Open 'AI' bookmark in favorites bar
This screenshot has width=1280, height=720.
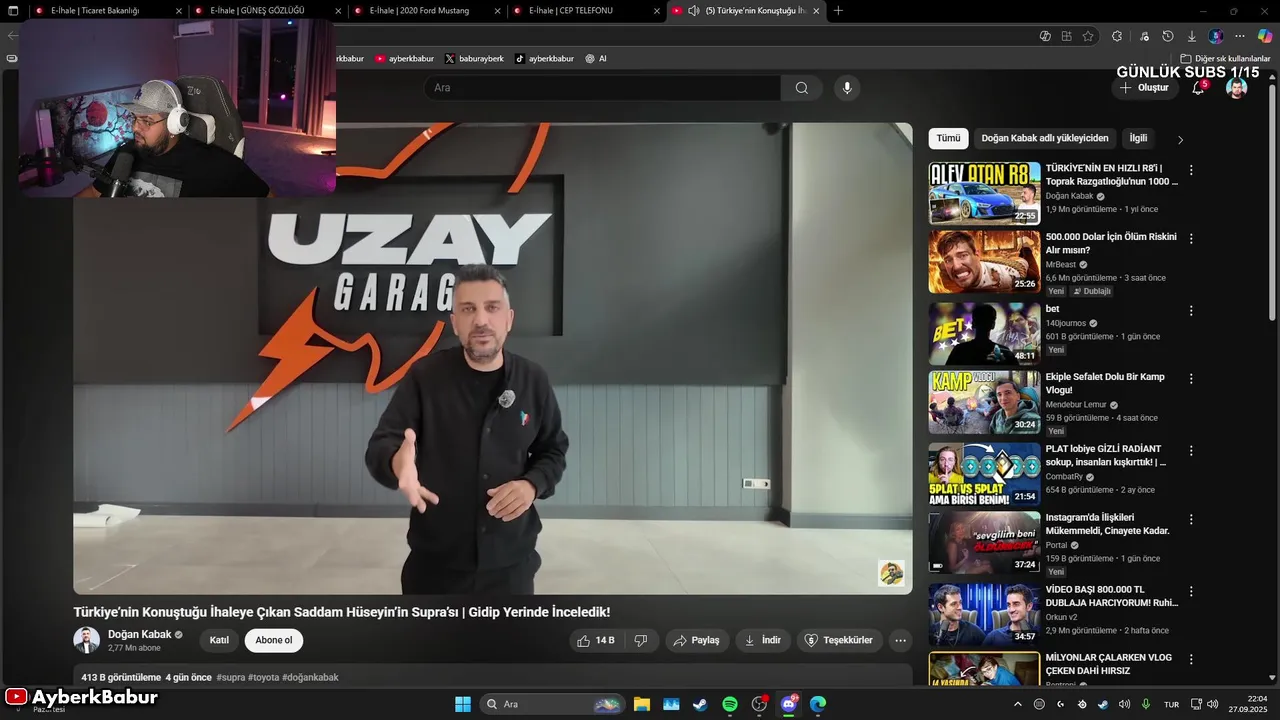click(x=596, y=59)
